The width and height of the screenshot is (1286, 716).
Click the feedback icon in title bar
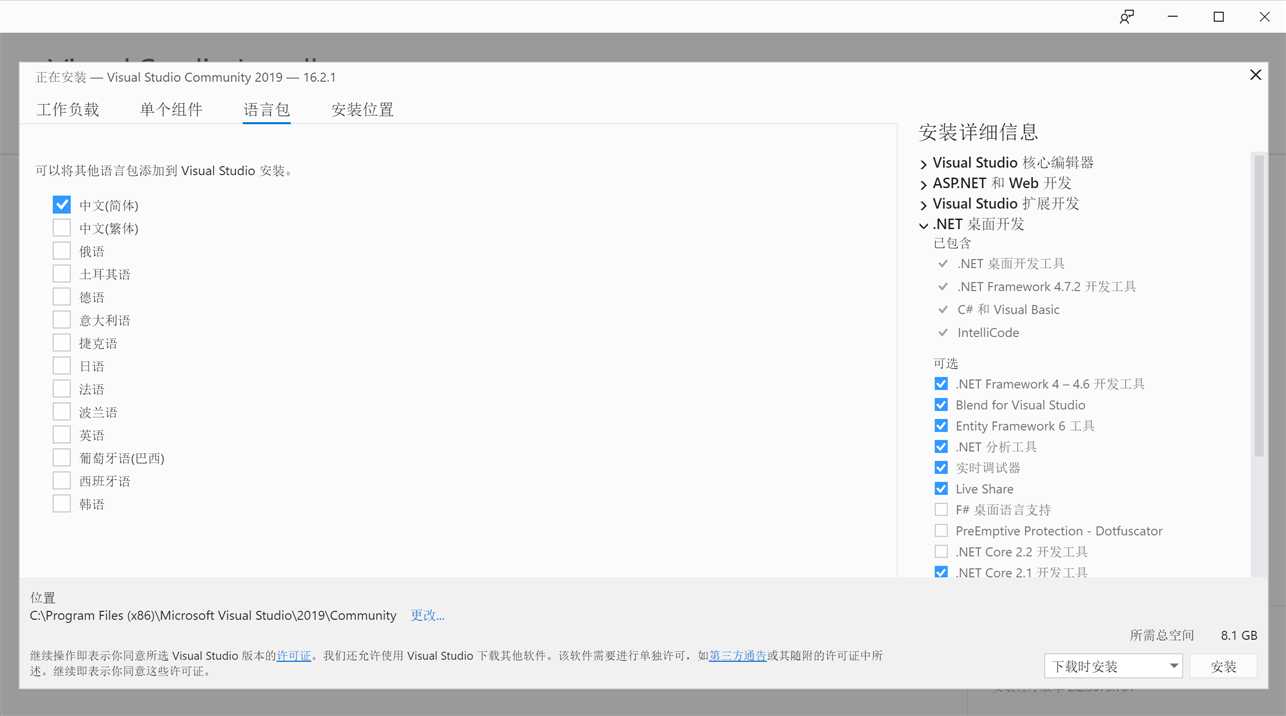[x=1127, y=17]
